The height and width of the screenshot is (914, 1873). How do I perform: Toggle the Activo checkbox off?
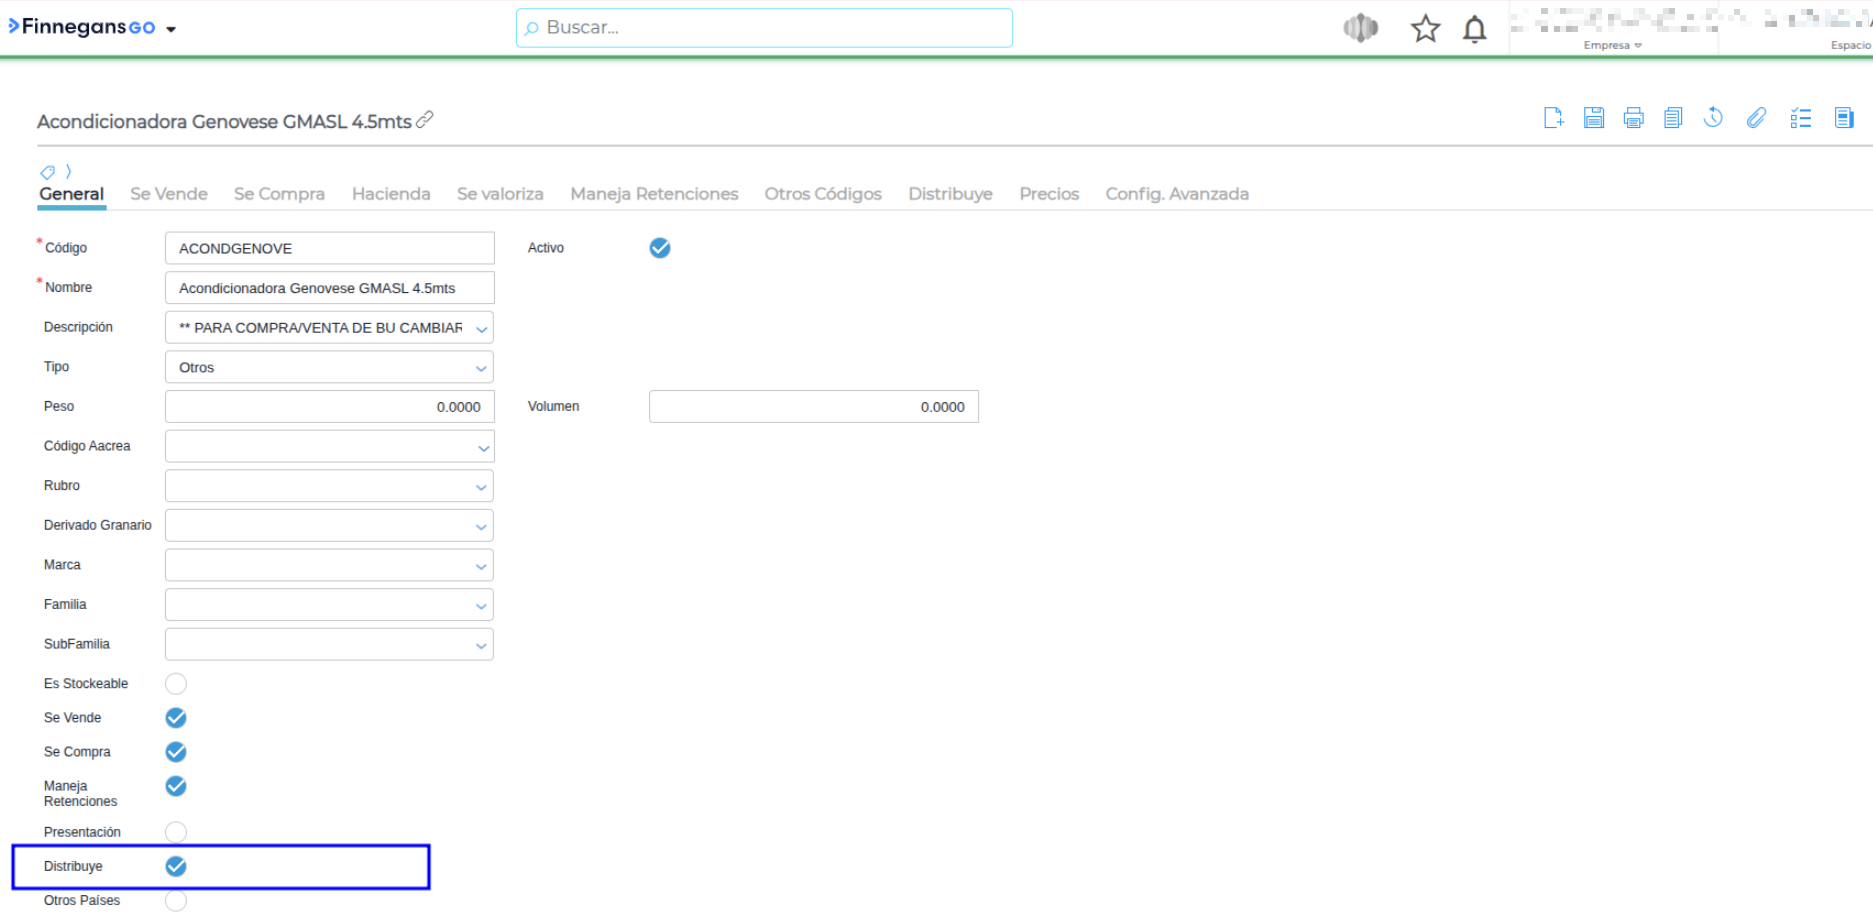tap(660, 248)
